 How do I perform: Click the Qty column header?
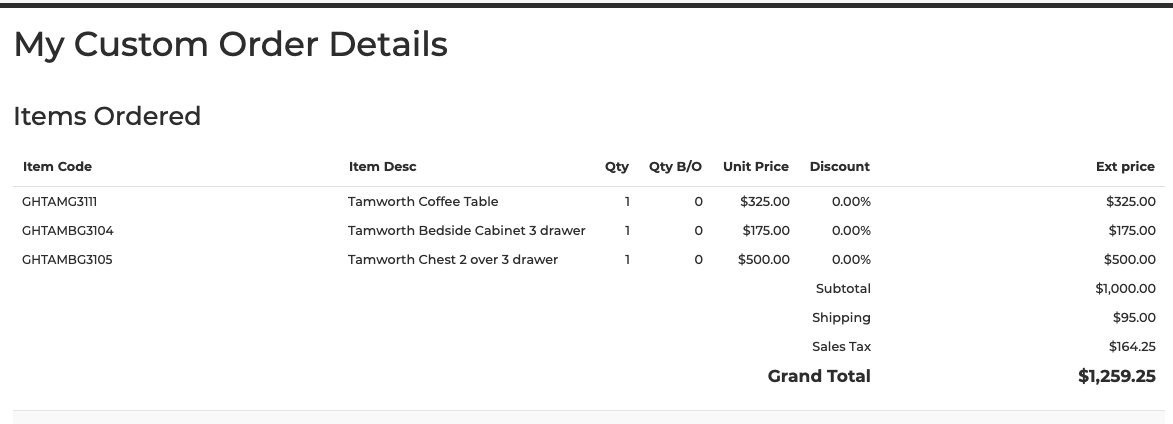(616, 167)
